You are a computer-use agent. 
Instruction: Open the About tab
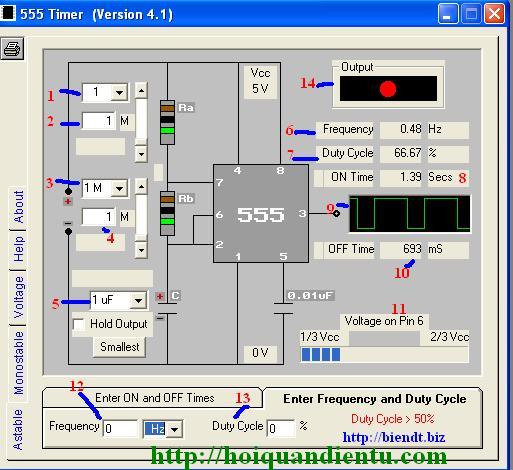19,207
